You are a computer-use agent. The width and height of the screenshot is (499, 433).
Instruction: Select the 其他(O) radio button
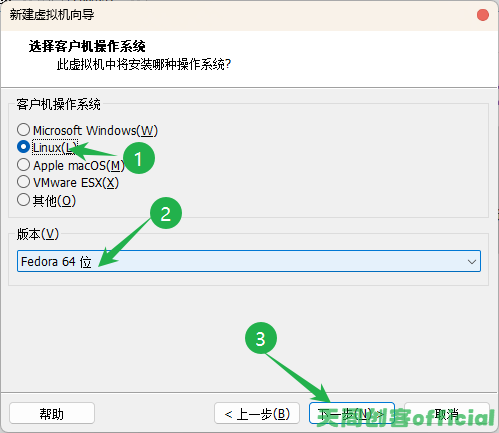coord(23,200)
